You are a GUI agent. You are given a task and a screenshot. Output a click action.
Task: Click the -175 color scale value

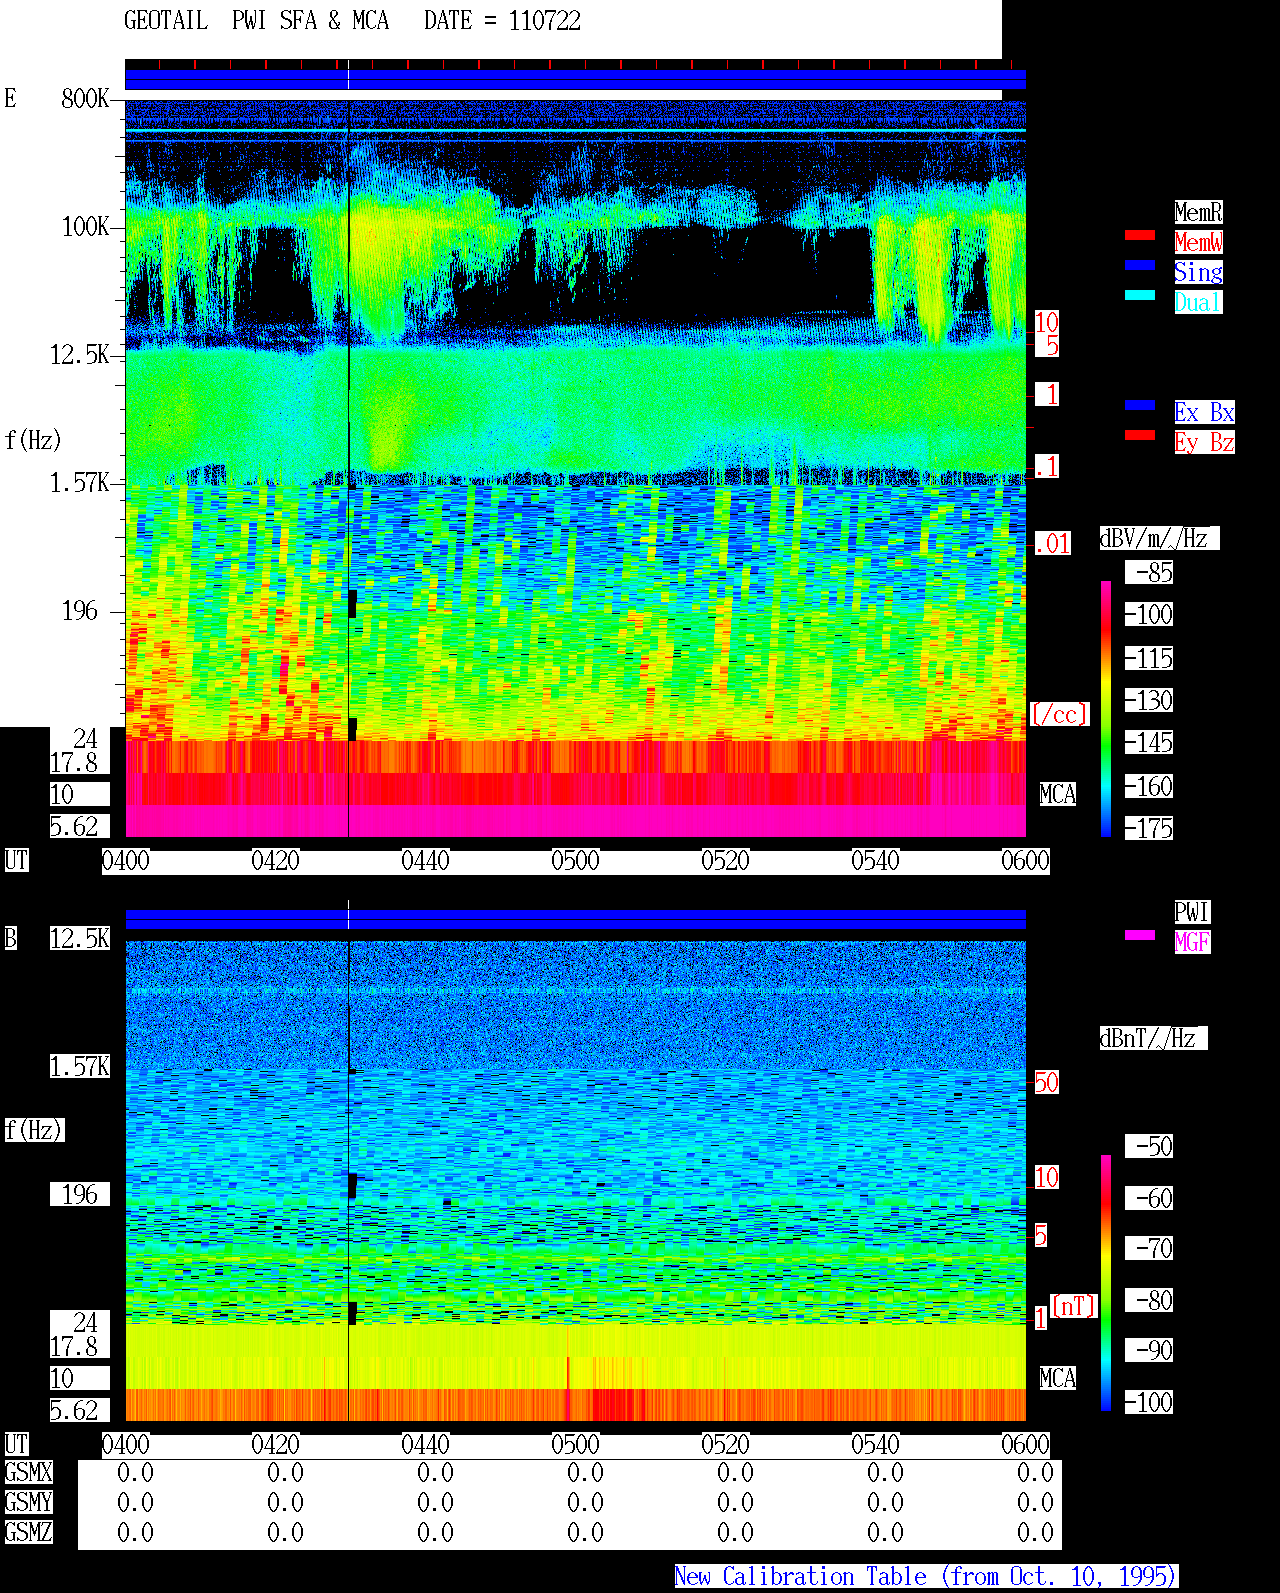click(x=1149, y=828)
